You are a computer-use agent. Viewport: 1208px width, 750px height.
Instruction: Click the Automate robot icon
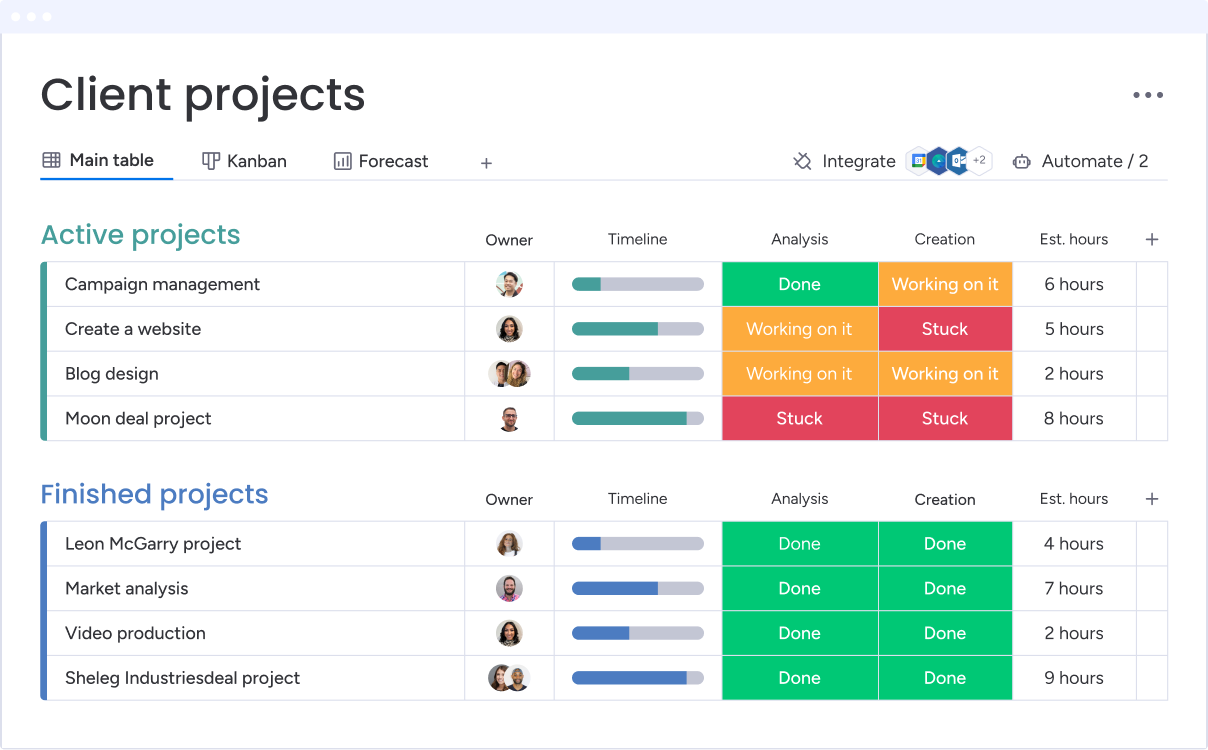(1021, 161)
